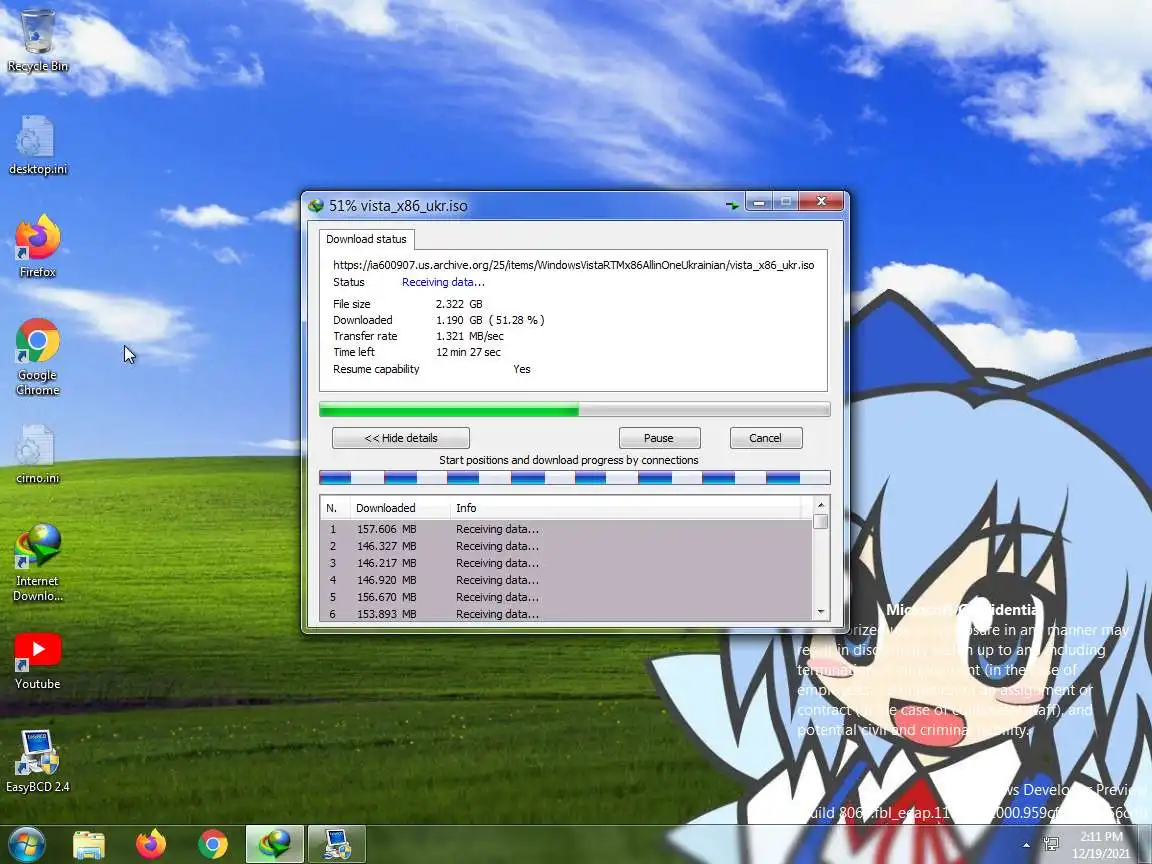Launch the EasyBCD 2.4 desktop shortcut

[37, 761]
